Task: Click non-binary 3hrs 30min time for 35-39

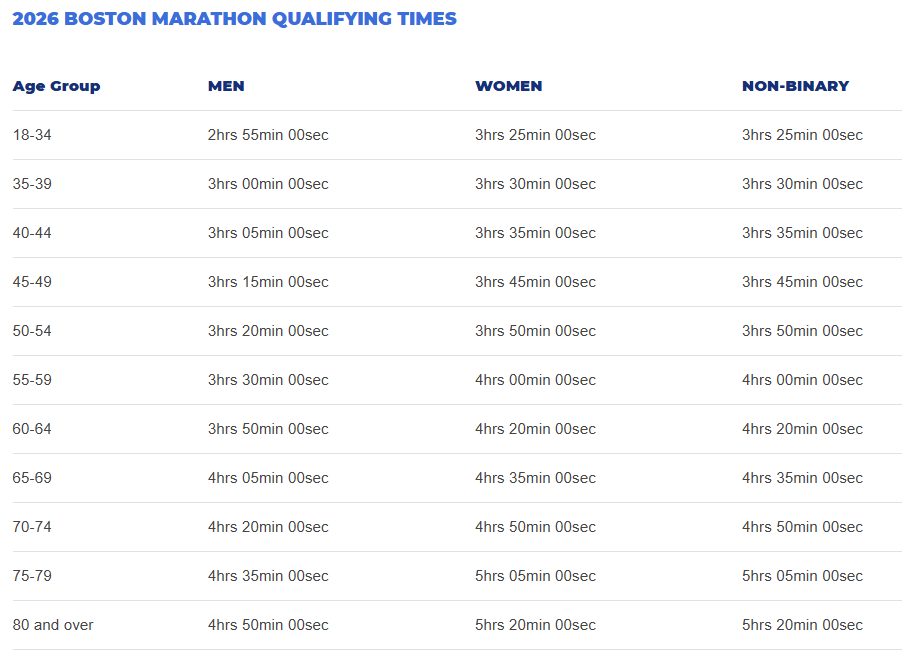Action: 802,184
